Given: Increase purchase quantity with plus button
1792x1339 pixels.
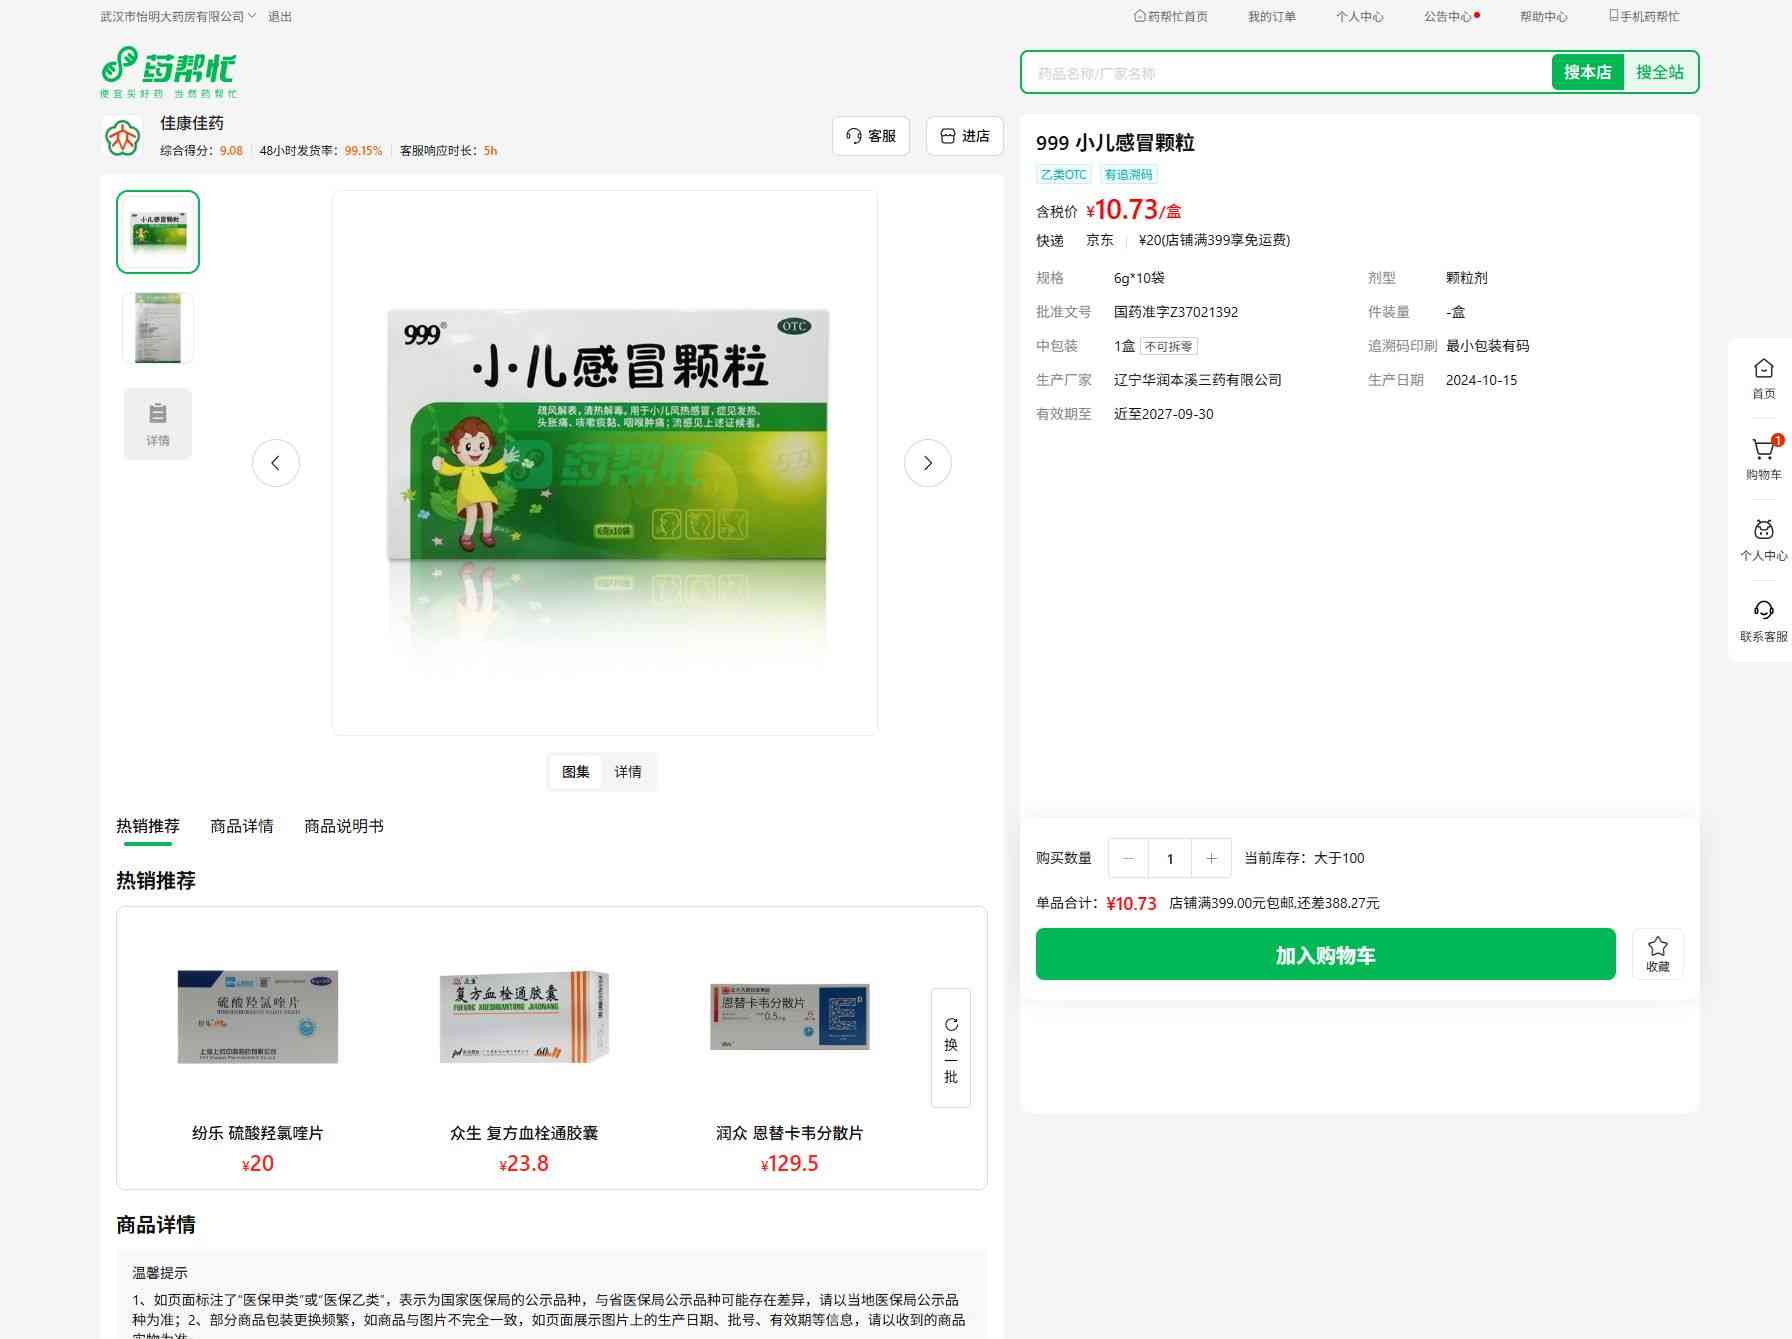Looking at the screenshot, I should [1211, 858].
